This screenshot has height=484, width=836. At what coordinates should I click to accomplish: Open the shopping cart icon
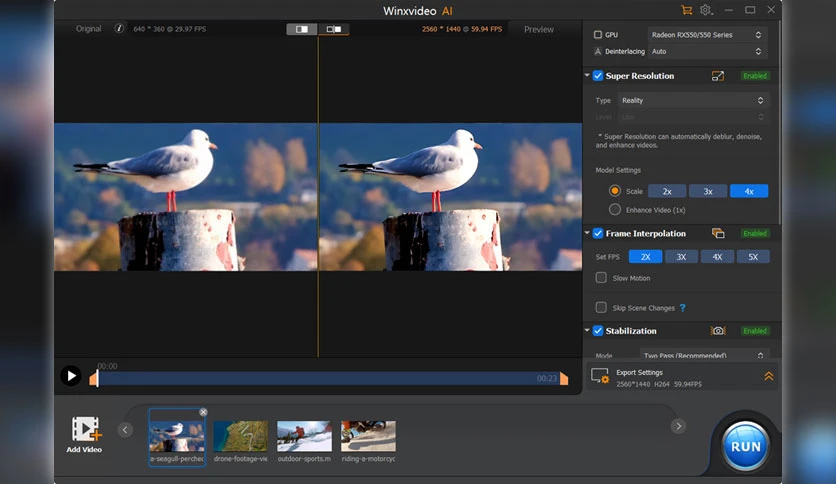[x=686, y=10]
